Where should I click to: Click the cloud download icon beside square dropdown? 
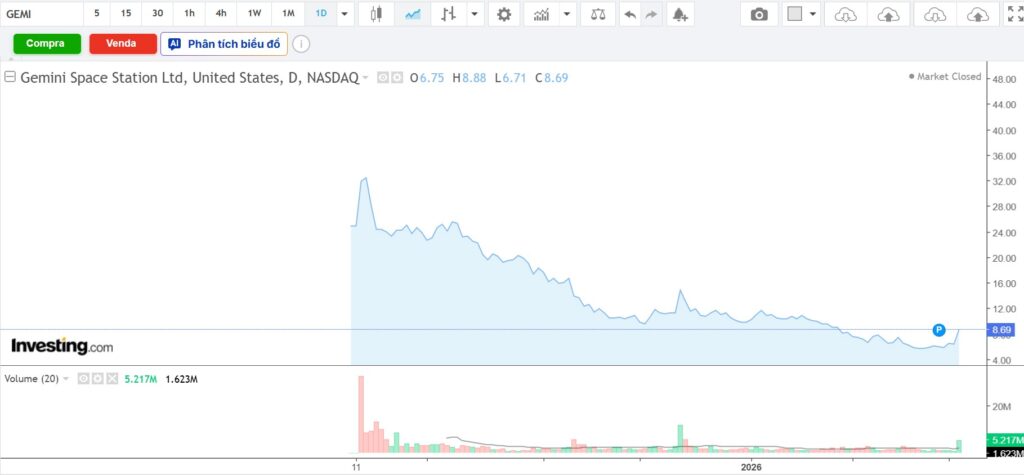point(846,14)
